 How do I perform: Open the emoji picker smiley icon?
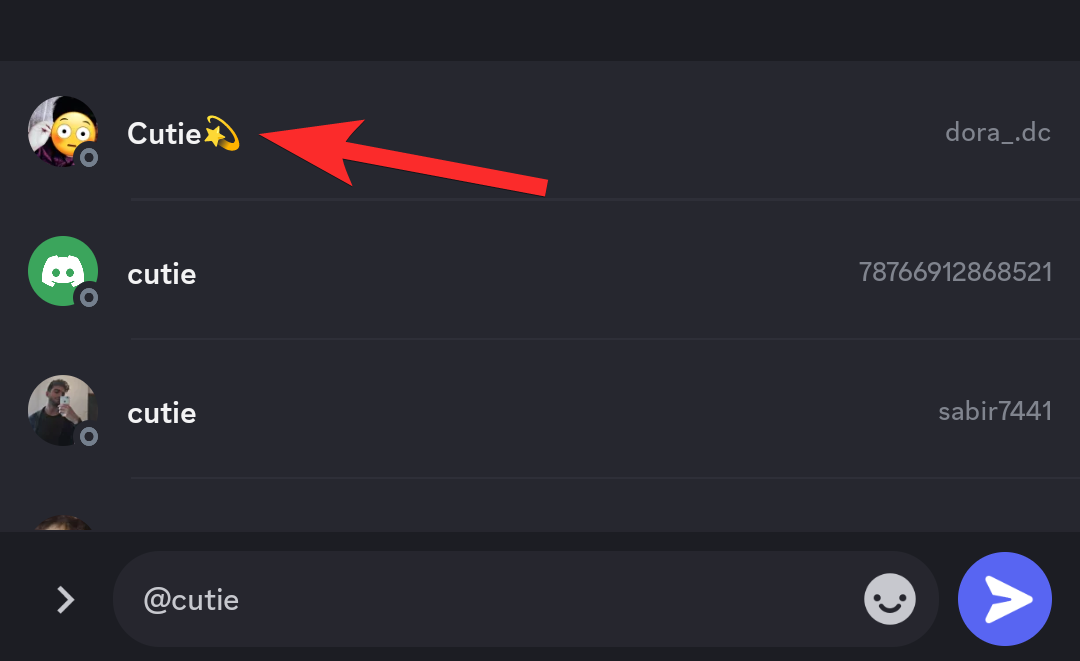890,599
